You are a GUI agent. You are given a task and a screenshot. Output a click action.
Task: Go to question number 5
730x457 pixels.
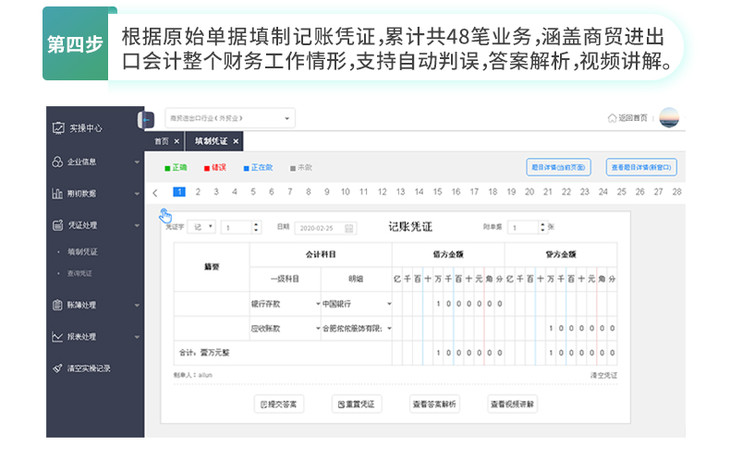tap(253, 192)
